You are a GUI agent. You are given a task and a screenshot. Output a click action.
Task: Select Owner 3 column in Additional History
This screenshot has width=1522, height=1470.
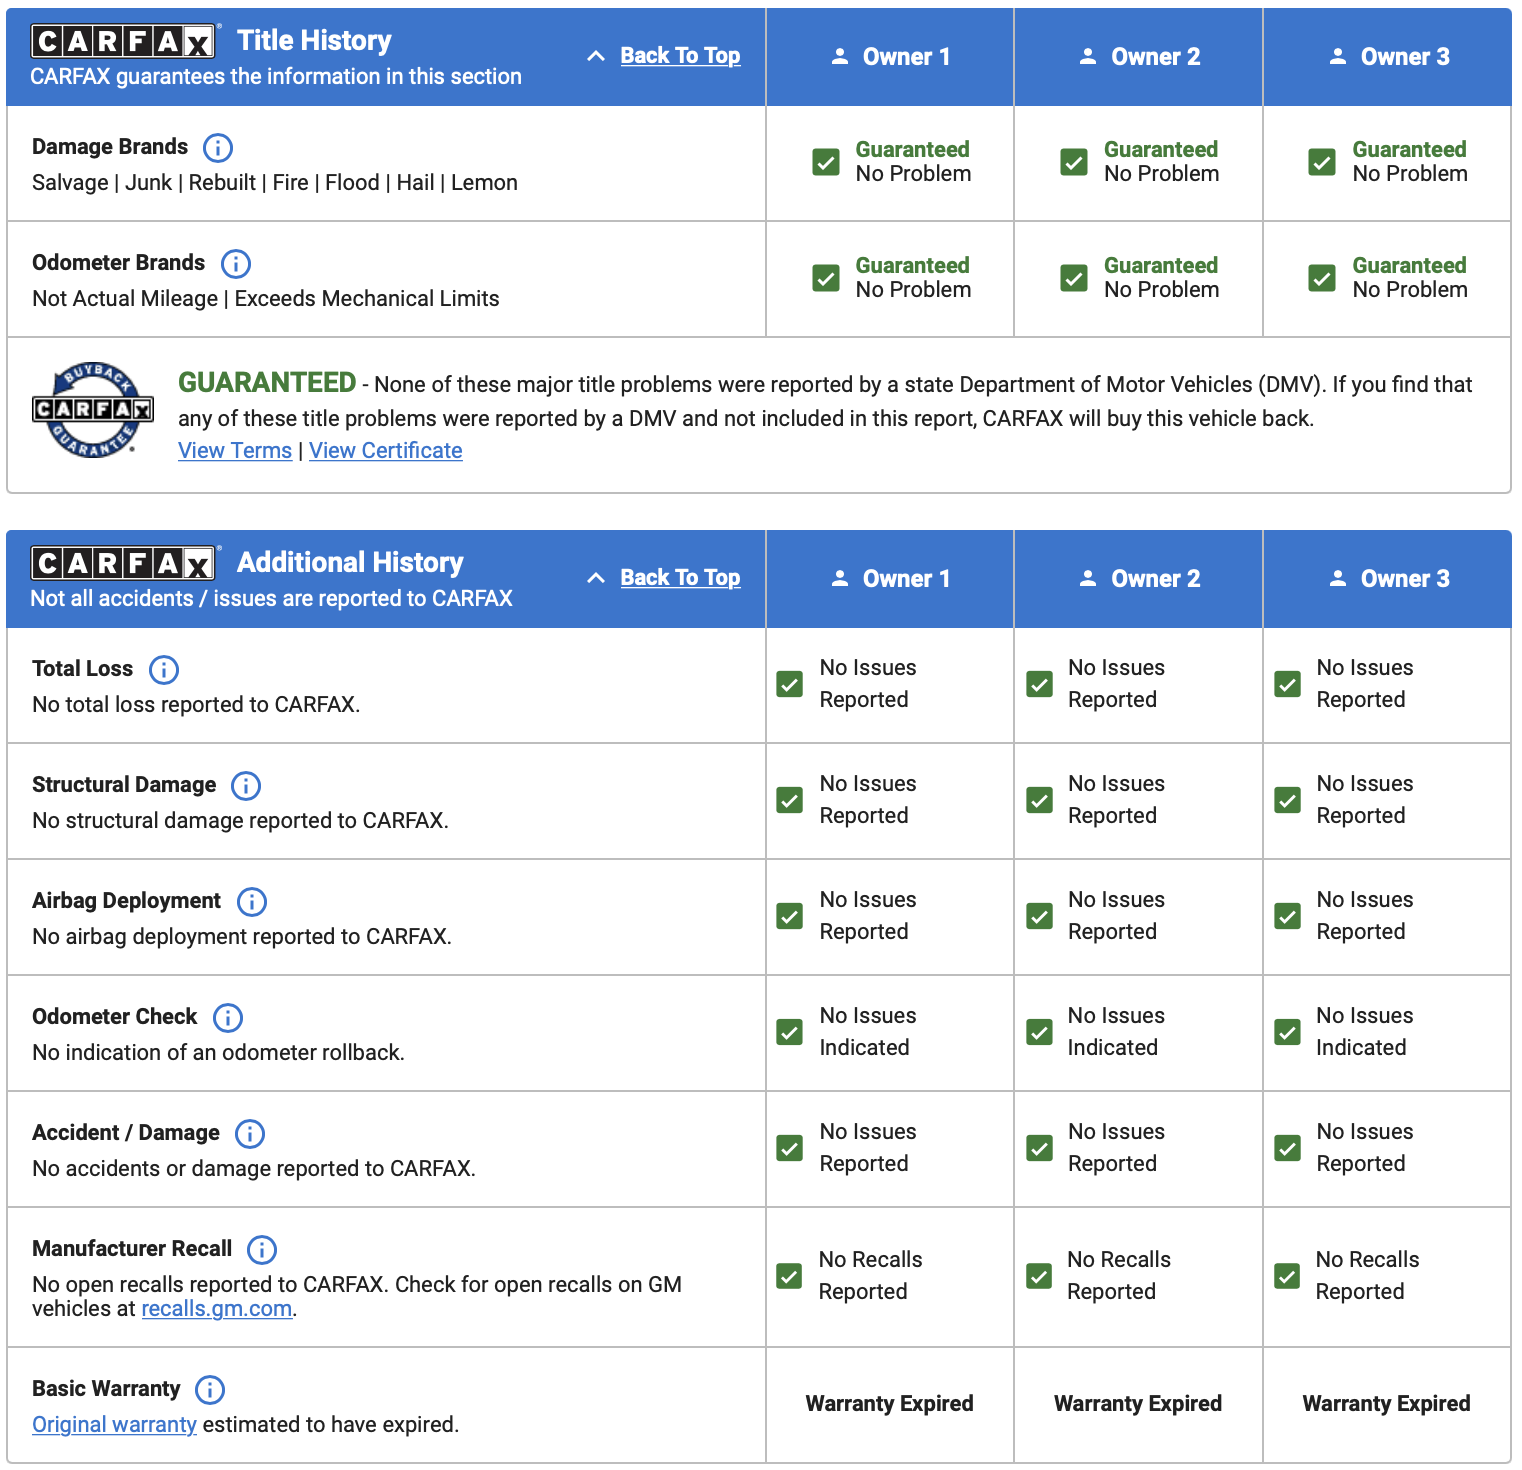pos(1388,579)
